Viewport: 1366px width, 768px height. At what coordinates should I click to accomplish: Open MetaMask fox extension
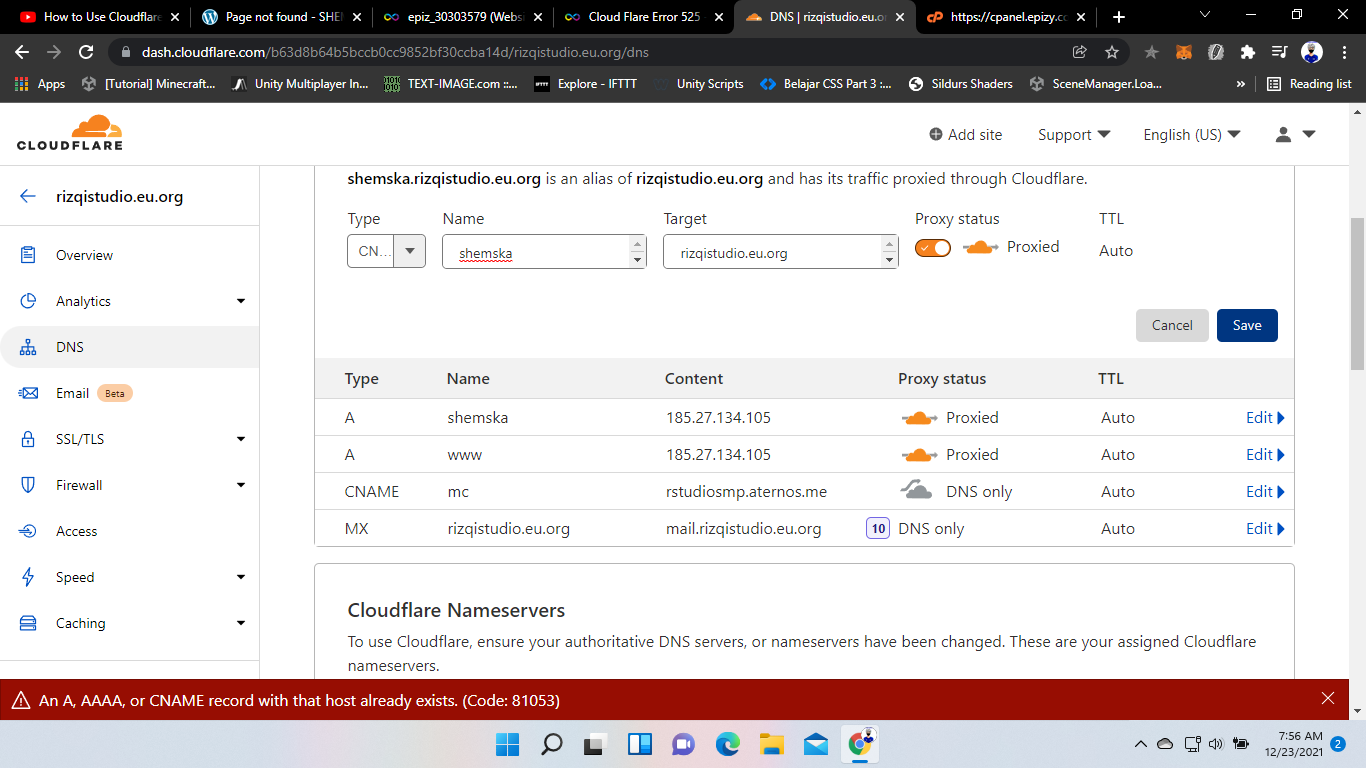(x=1183, y=52)
